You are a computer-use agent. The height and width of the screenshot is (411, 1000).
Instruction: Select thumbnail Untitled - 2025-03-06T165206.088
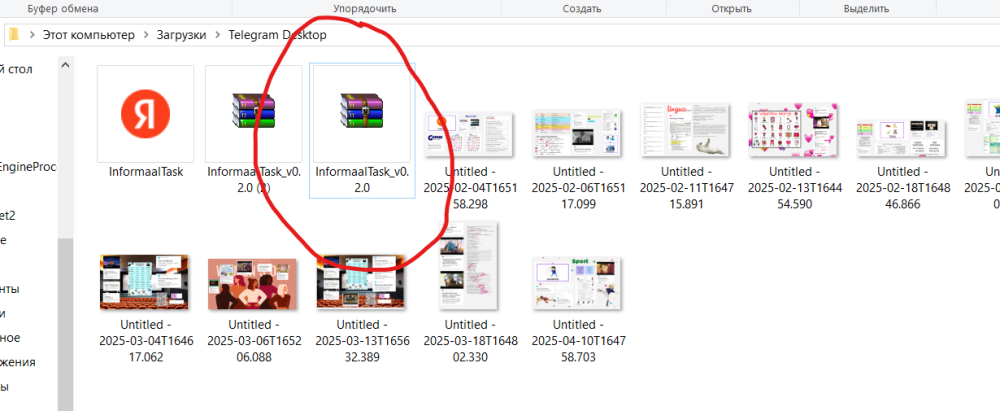click(x=254, y=284)
